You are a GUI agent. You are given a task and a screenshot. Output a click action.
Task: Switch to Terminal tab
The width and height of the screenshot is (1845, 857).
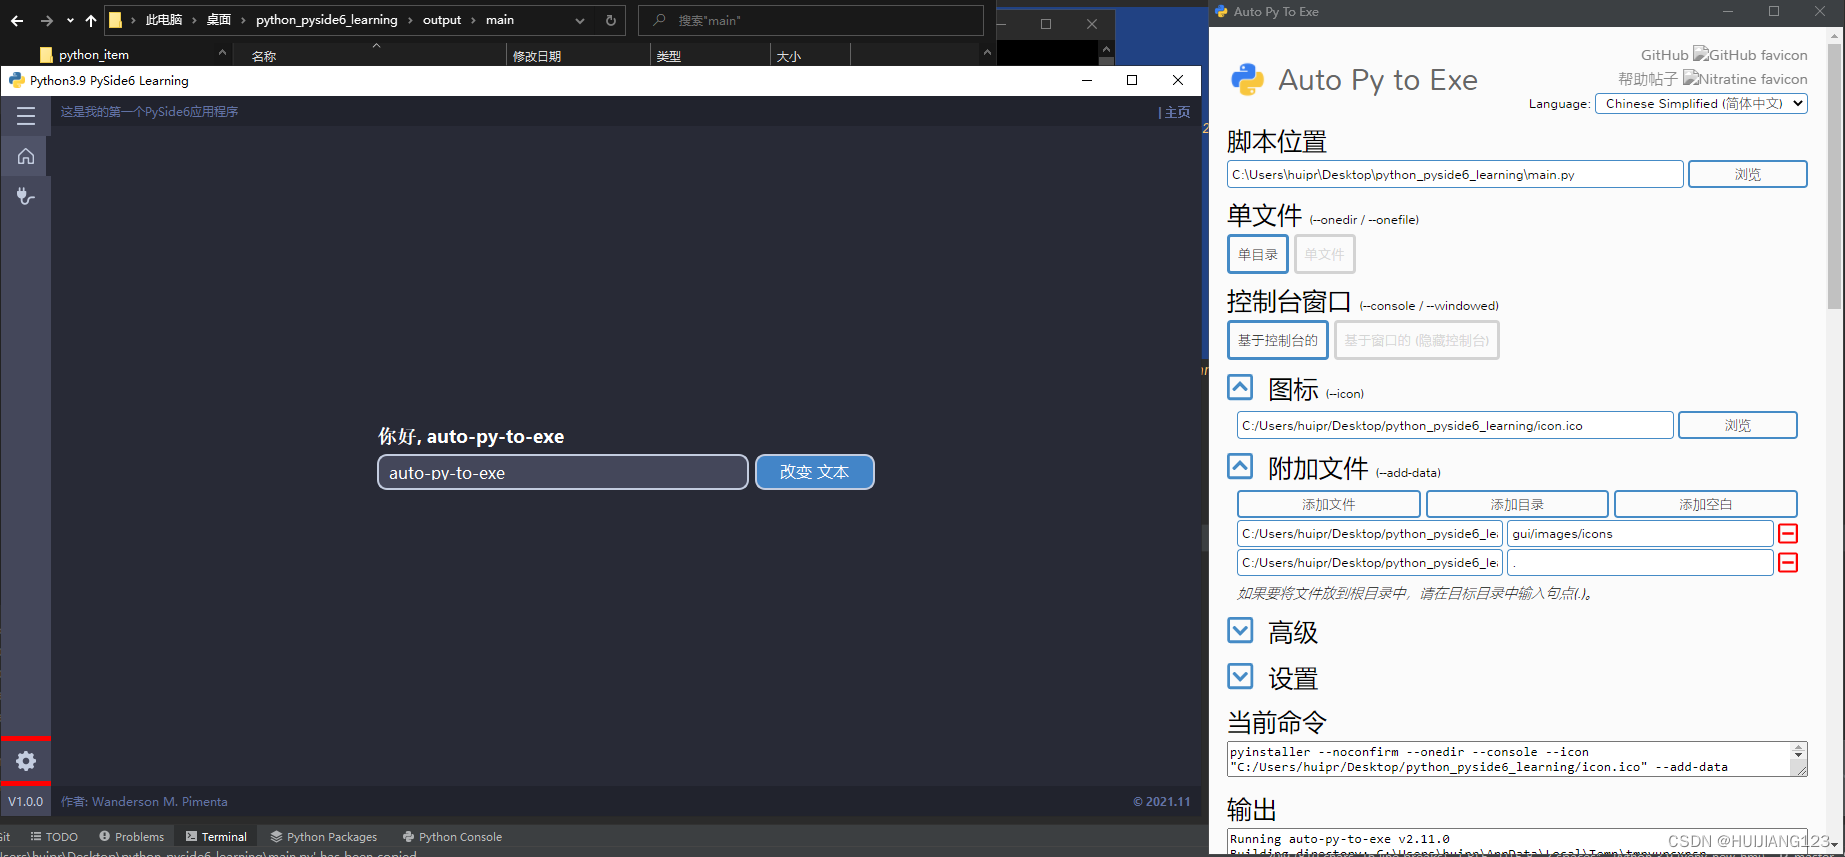tap(216, 837)
